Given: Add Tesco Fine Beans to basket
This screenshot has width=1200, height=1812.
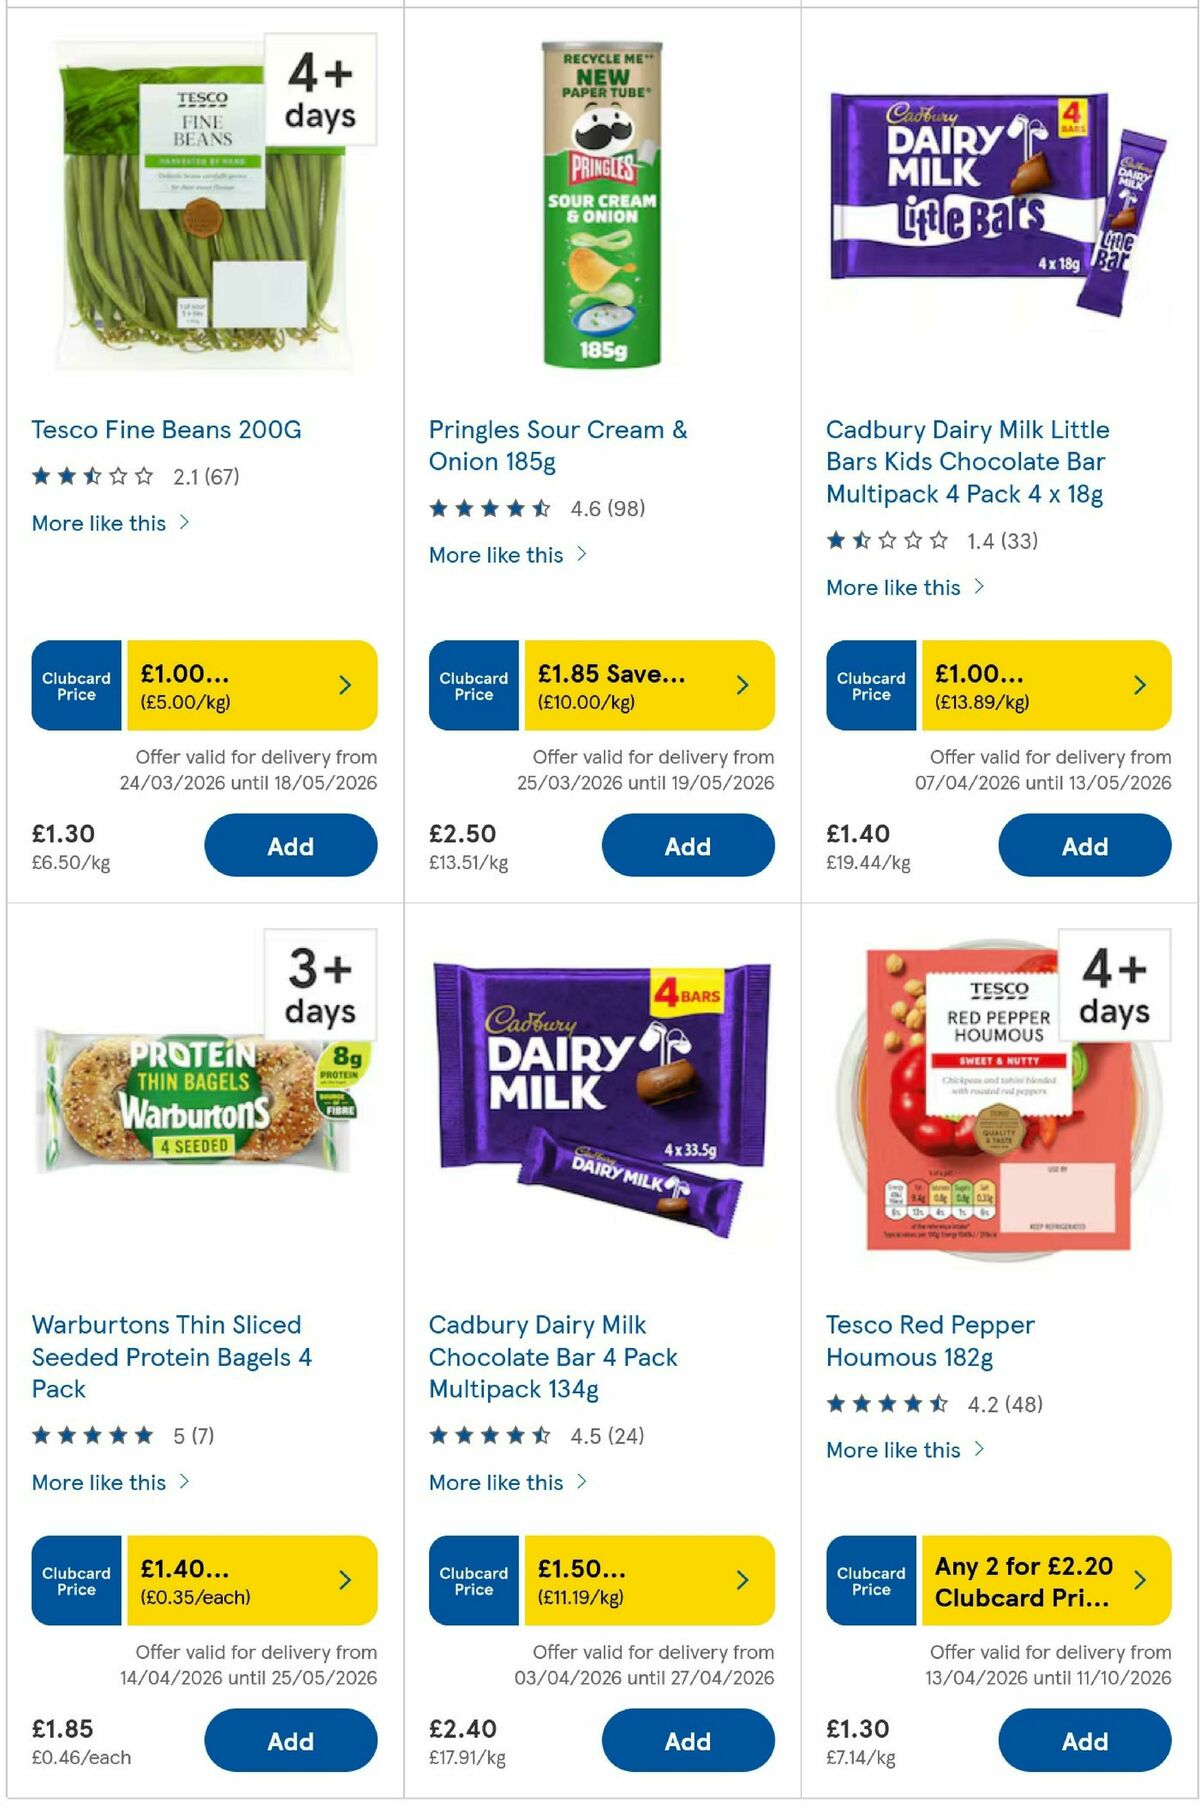Looking at the screenshot, I should 290,845.
